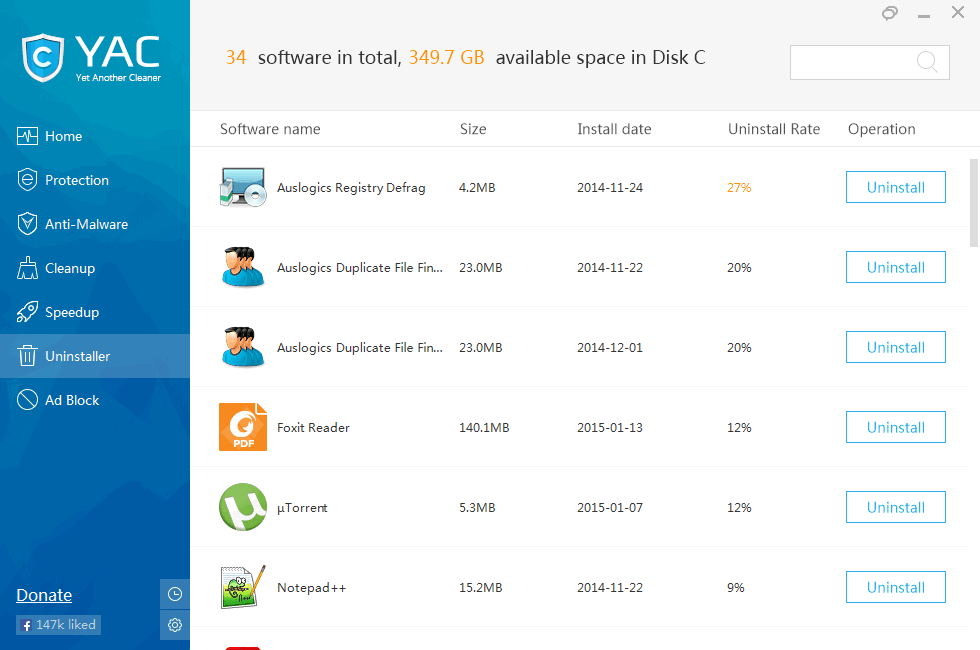This screenshot has height=650, width=980.
Task: Click the Speedup rocket icon
Action: 27,312
